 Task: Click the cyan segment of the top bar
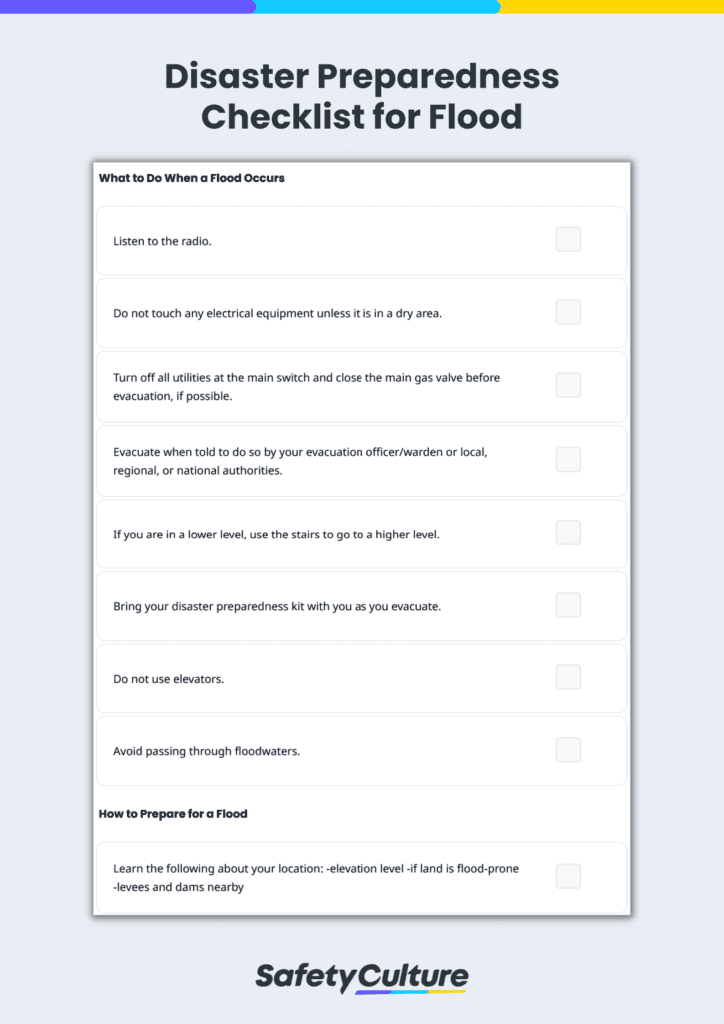coord(378,7)
